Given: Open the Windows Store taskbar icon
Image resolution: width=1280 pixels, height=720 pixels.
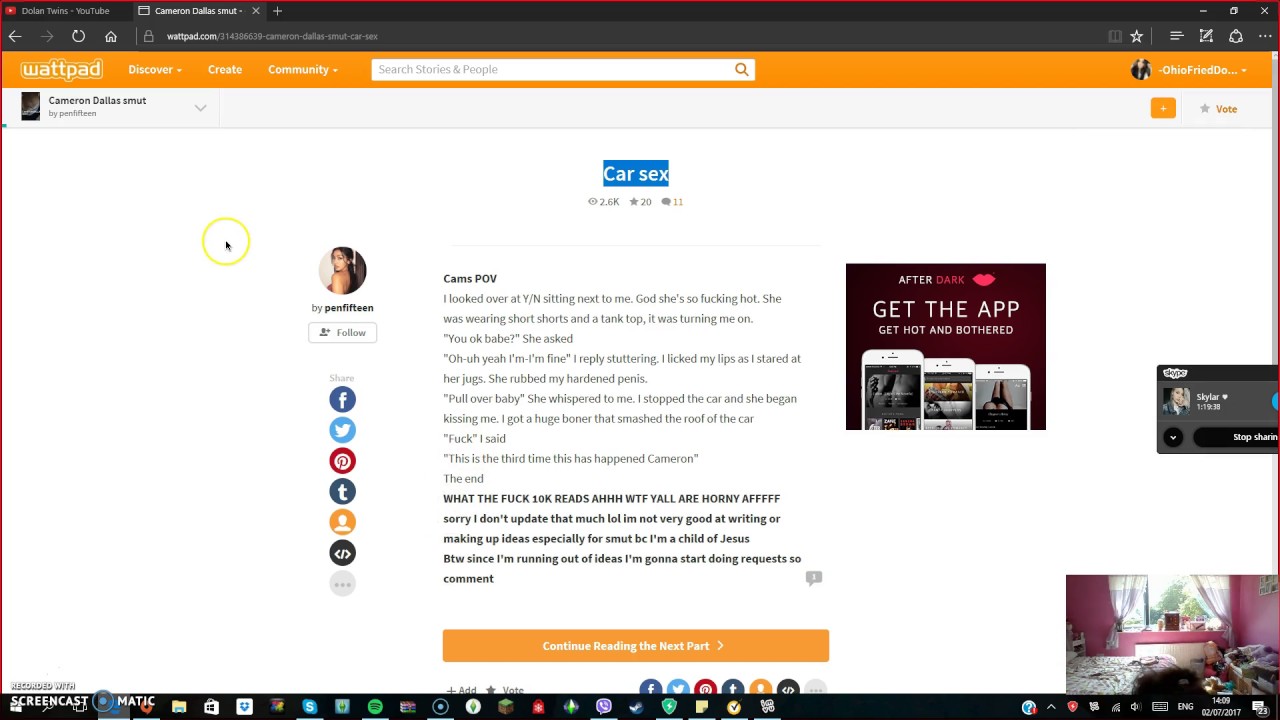Looking at the screenshot, I should (212, 707).
